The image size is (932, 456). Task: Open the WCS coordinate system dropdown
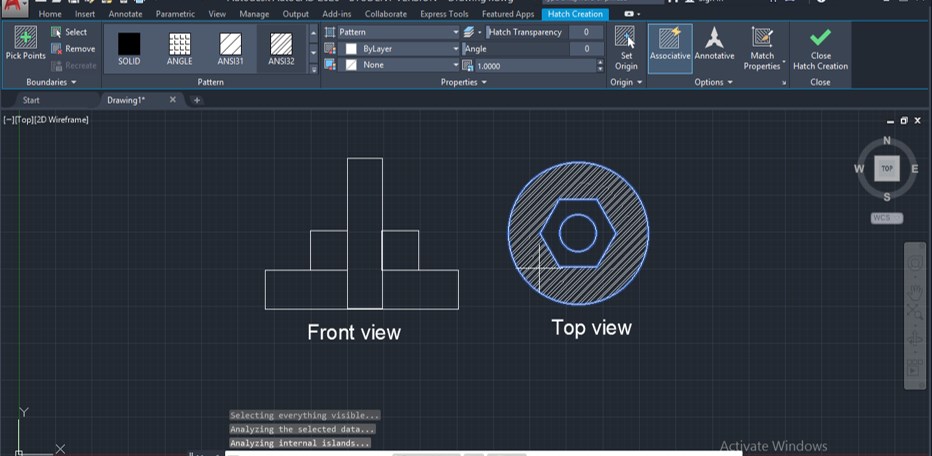pyautogui.click(x=887, y=218)
